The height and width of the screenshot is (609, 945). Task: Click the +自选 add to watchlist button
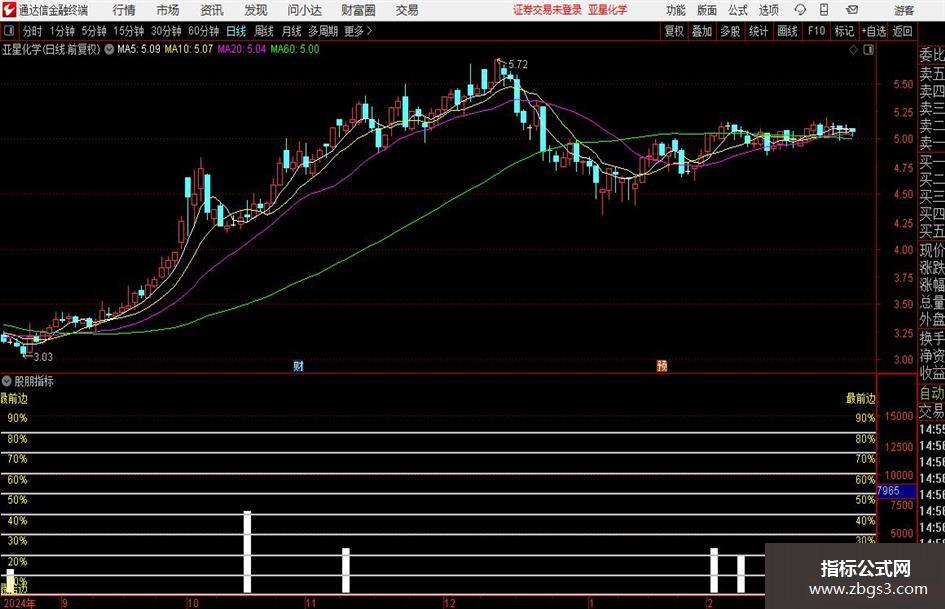tap(874, 31)
